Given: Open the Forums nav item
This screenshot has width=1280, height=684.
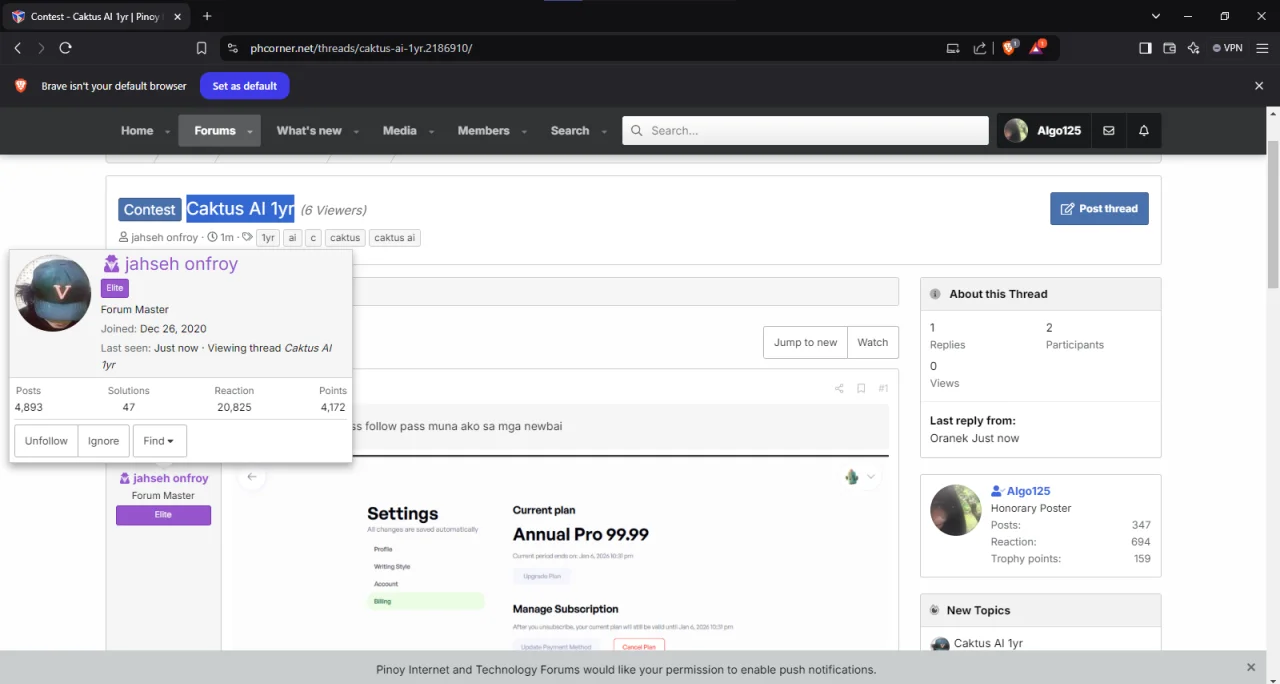Looking at the screenshot, I should click(x=215, y=131).
